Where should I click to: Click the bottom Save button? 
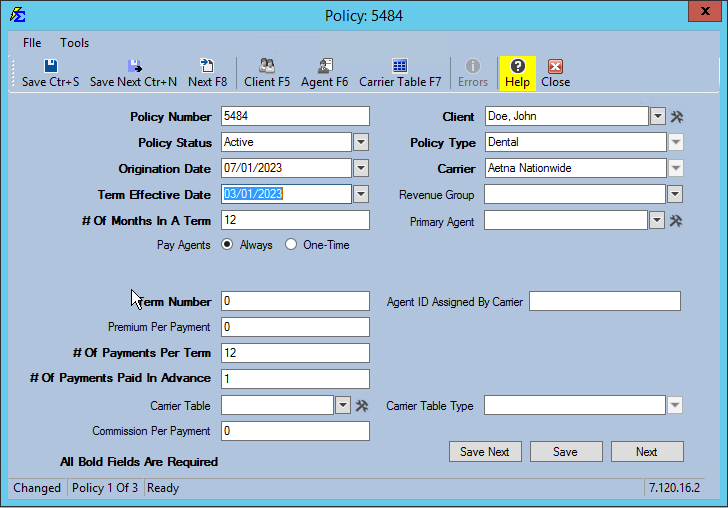pyautogui.click(x=566, y=451)
